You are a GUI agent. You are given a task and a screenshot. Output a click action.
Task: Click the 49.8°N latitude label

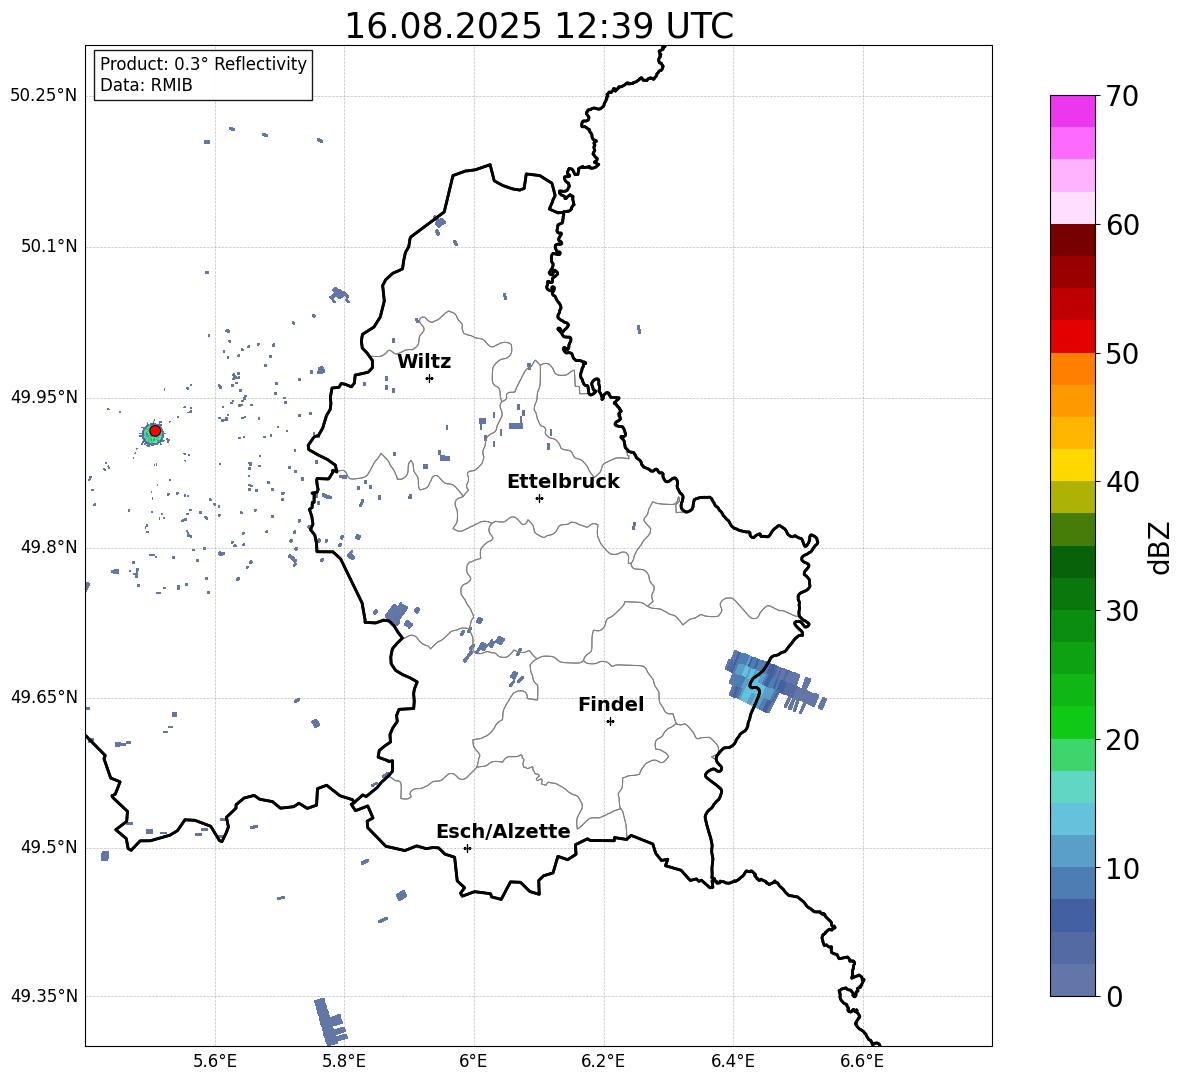click(49, 547)
